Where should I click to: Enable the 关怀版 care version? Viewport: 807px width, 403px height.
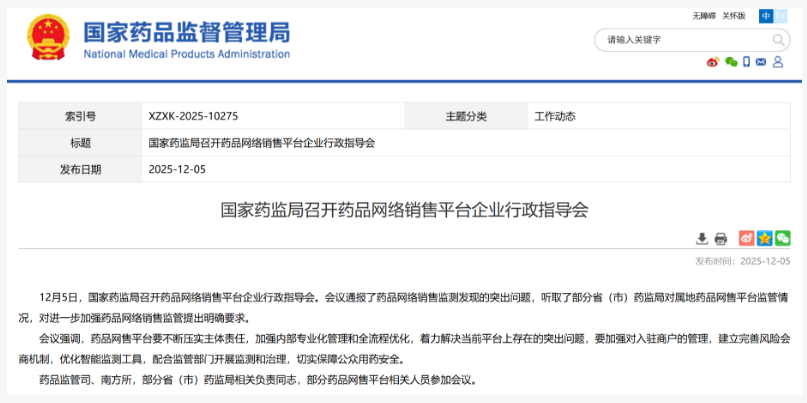point(734,16)
